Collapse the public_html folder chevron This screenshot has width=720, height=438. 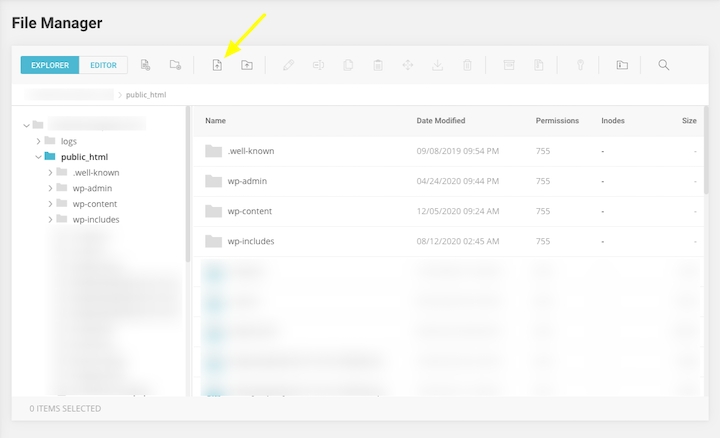(39, 157)
